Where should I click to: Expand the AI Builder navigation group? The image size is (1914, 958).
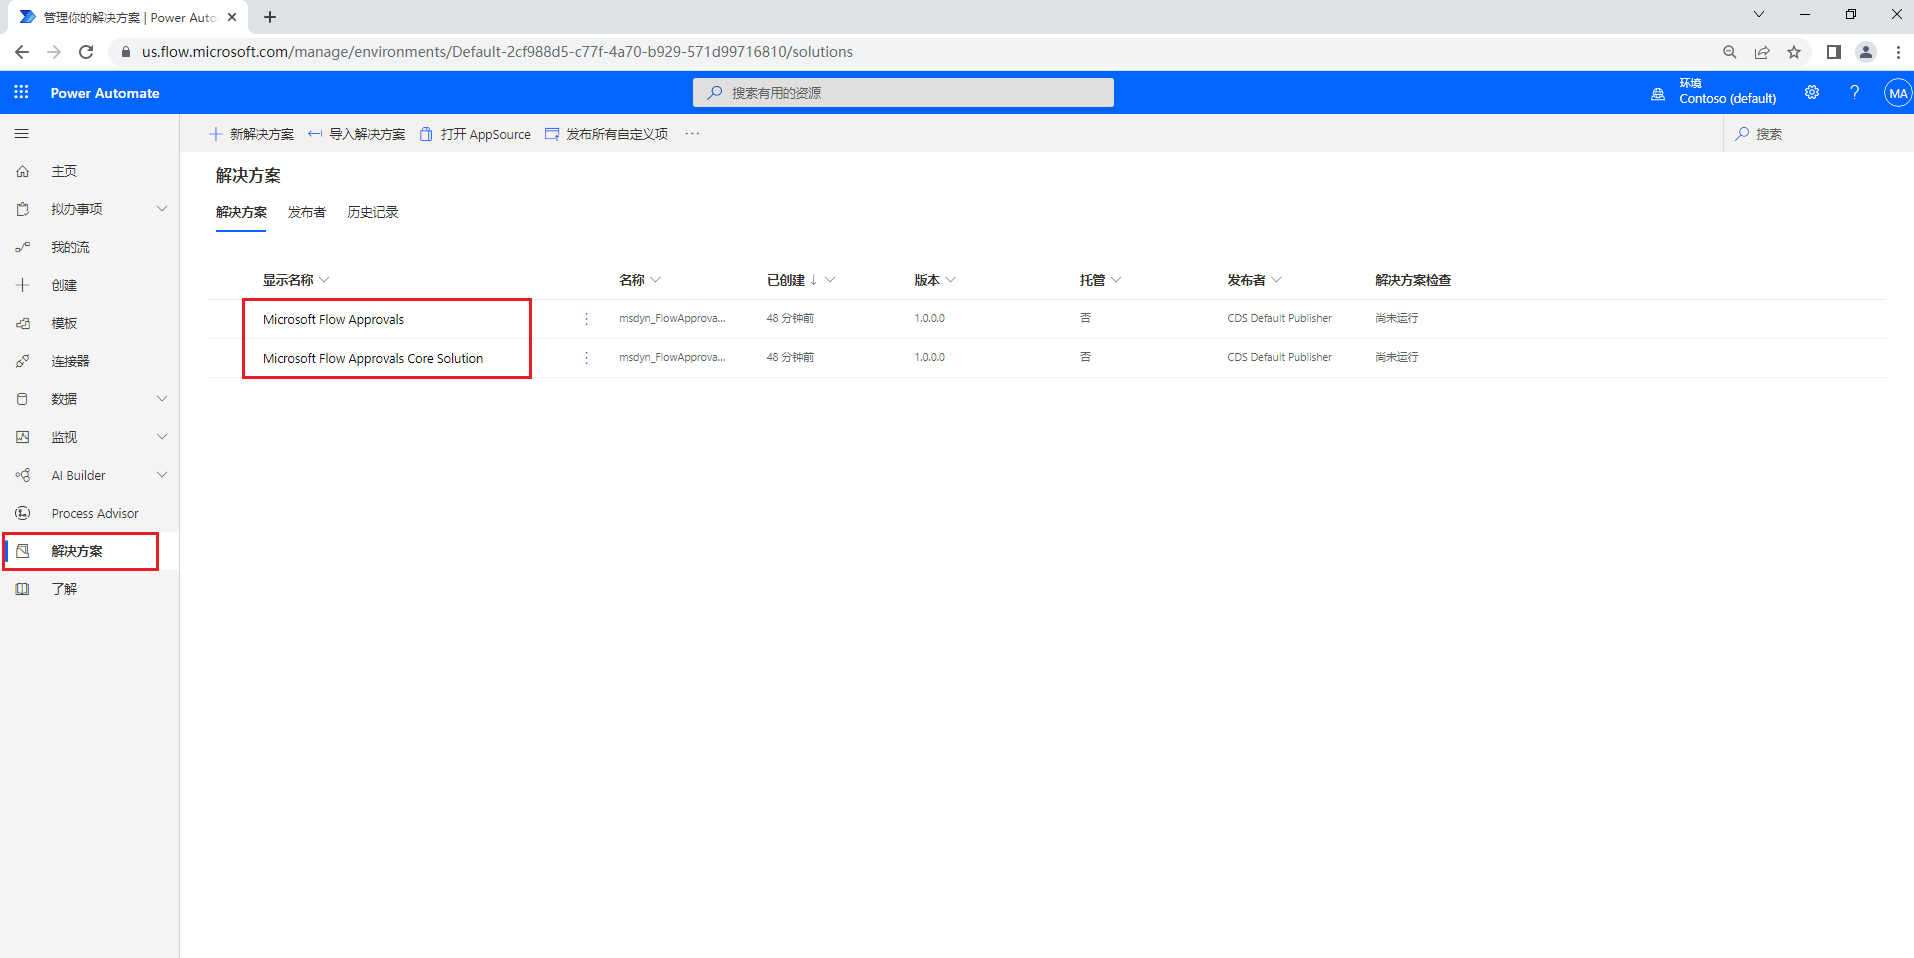pyautogui.click(x=162, y=474)
